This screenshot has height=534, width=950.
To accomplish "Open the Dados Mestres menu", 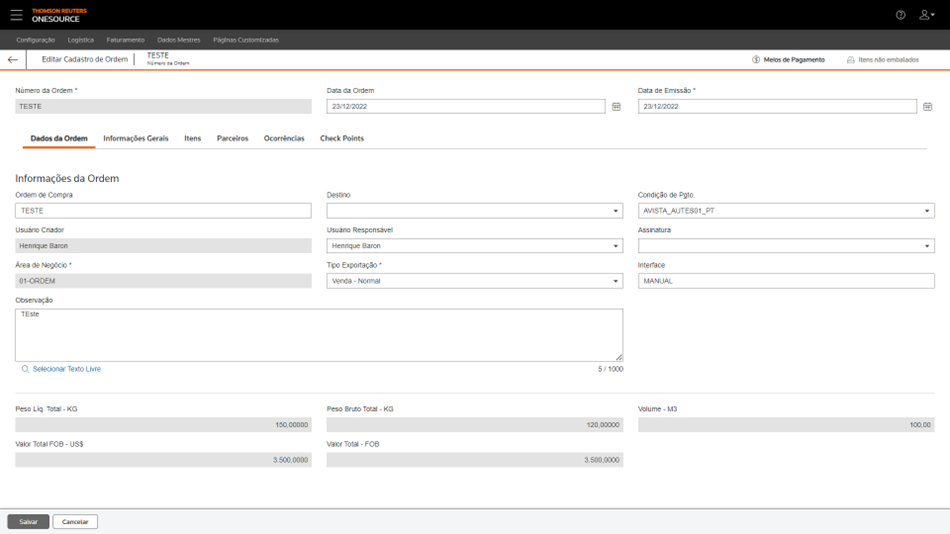I will [x=179, y=40].
